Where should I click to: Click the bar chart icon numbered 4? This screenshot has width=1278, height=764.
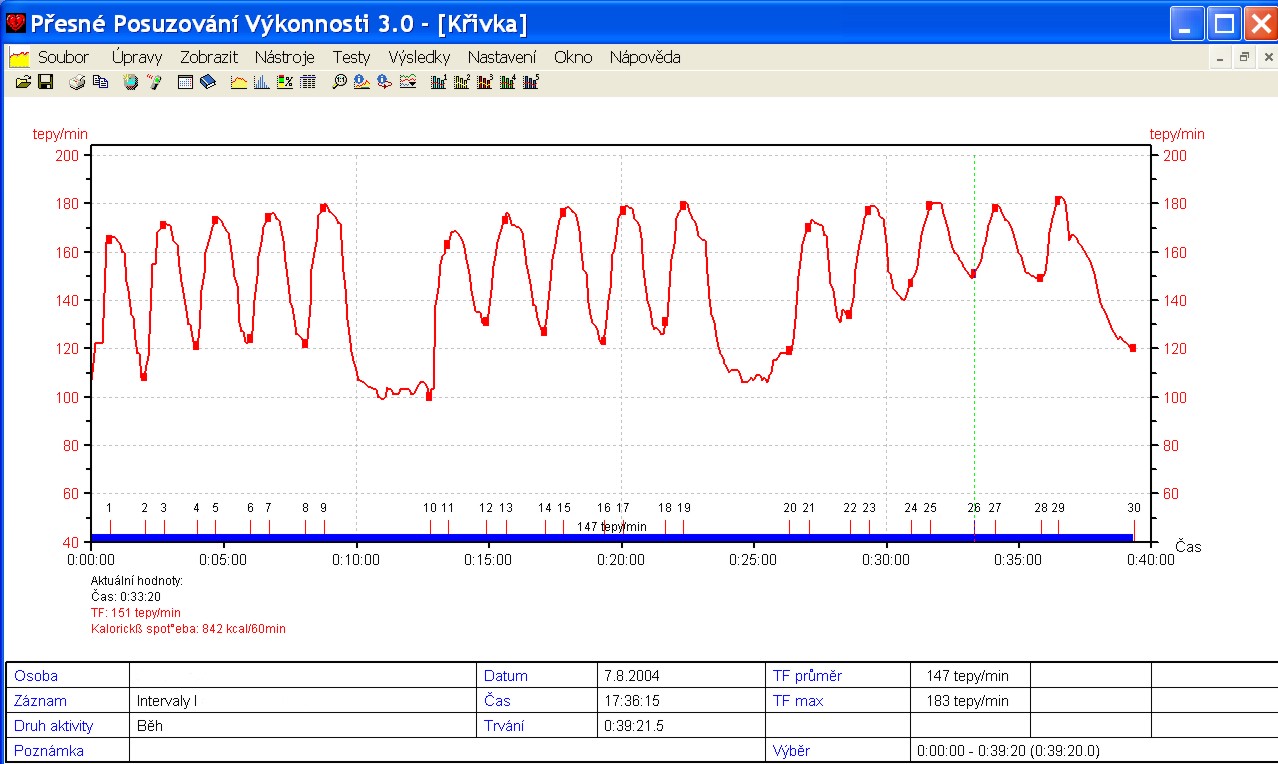tap(508, 82)
